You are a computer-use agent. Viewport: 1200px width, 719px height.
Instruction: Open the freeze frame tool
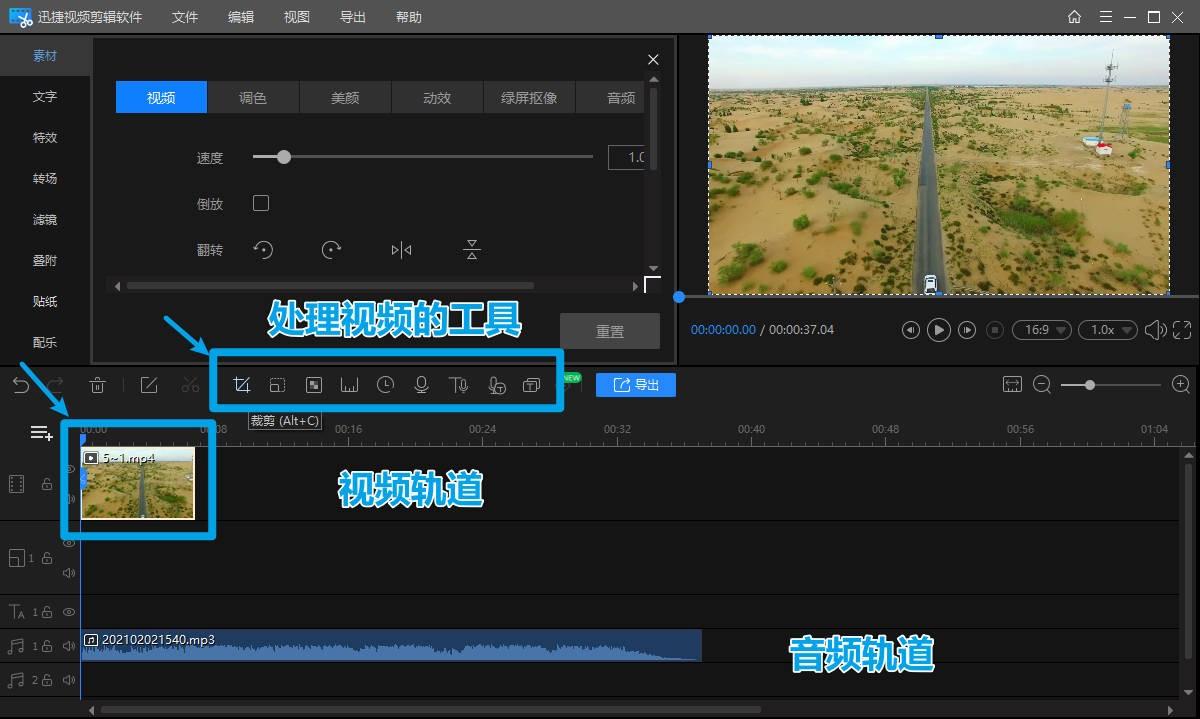349,385
